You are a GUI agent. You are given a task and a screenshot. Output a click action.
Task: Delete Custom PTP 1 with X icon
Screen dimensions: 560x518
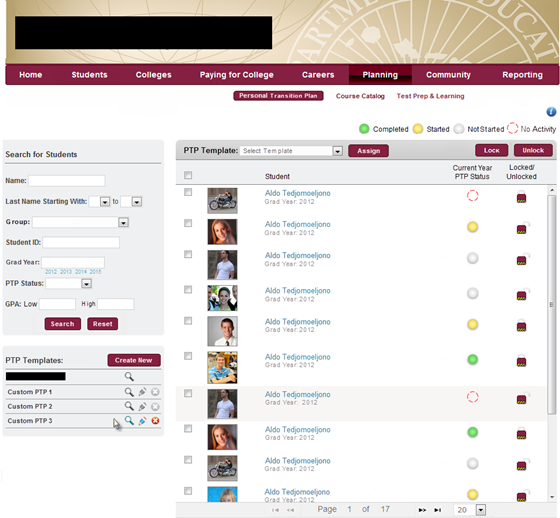point(155,392)
